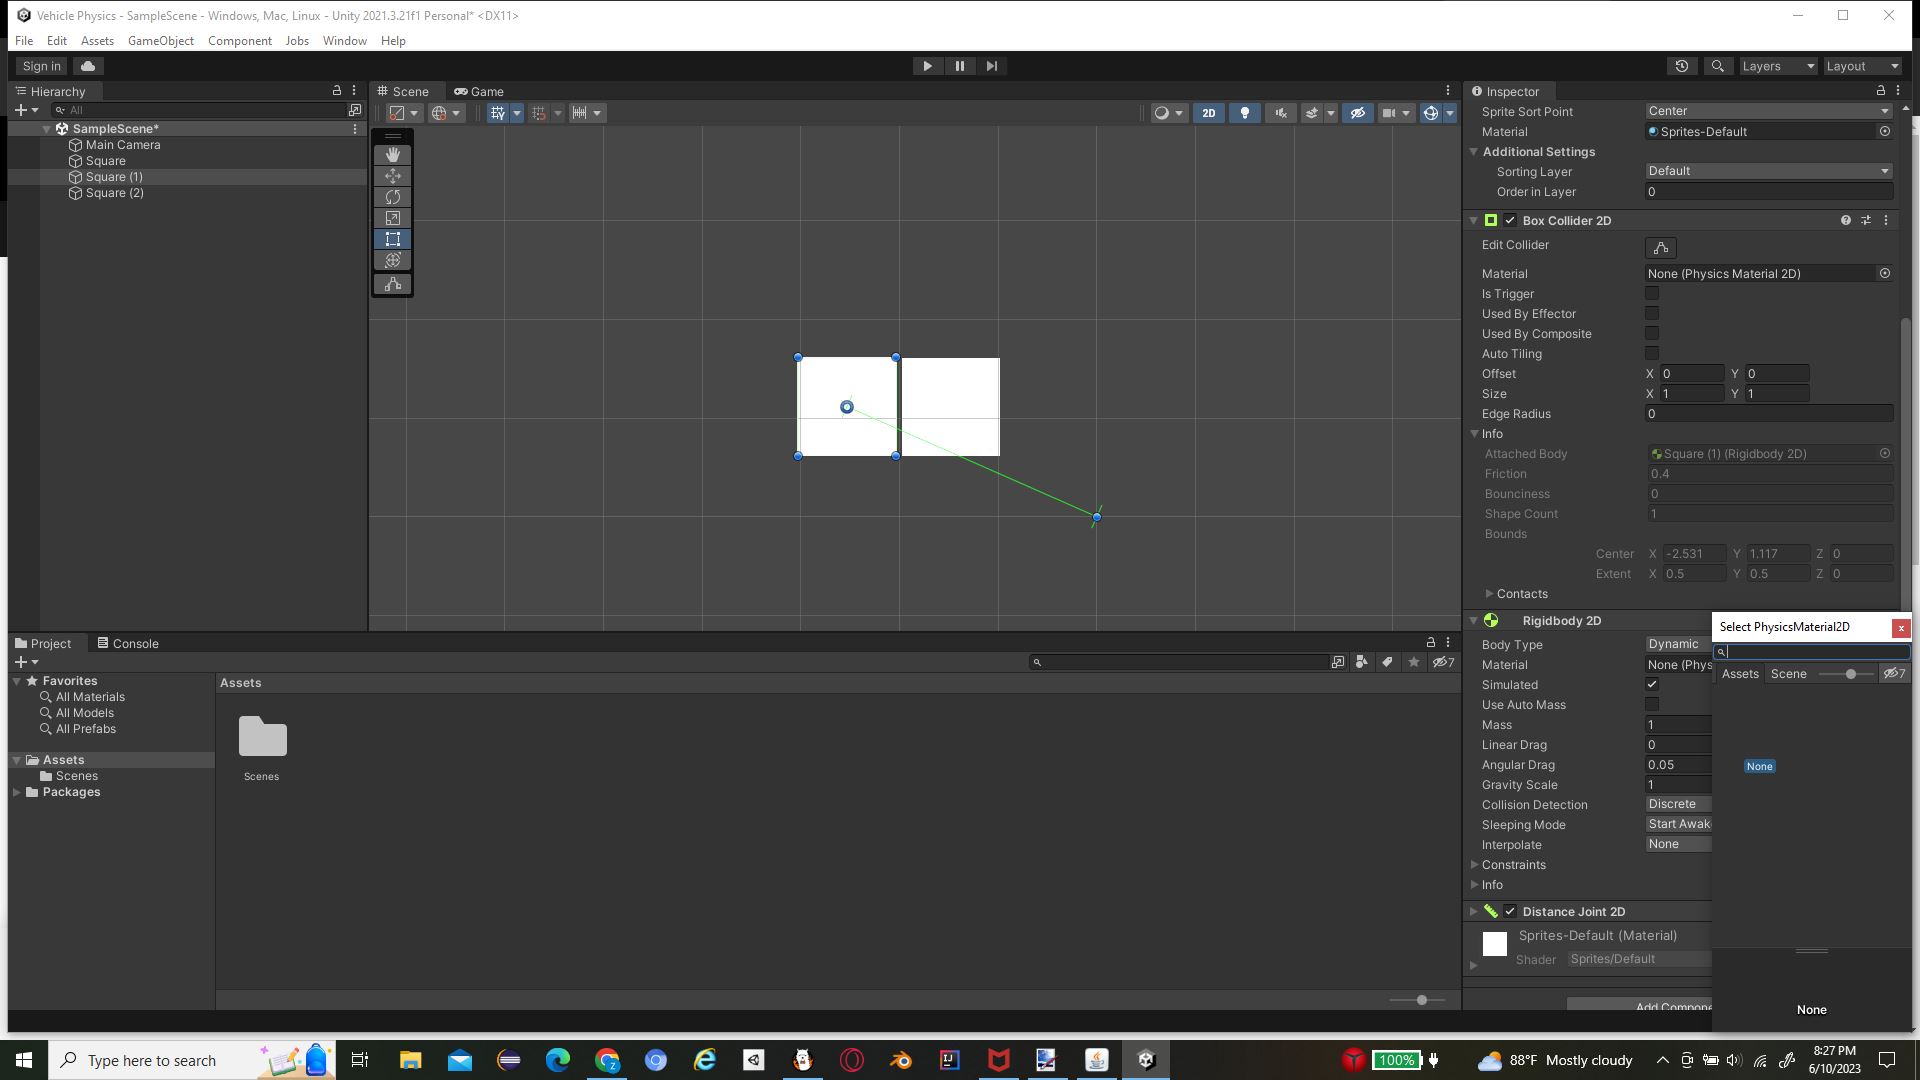Toggle scene view lighting
The width and height of the screenshot is (1920, 1080).
click(x=1245, y=113)
